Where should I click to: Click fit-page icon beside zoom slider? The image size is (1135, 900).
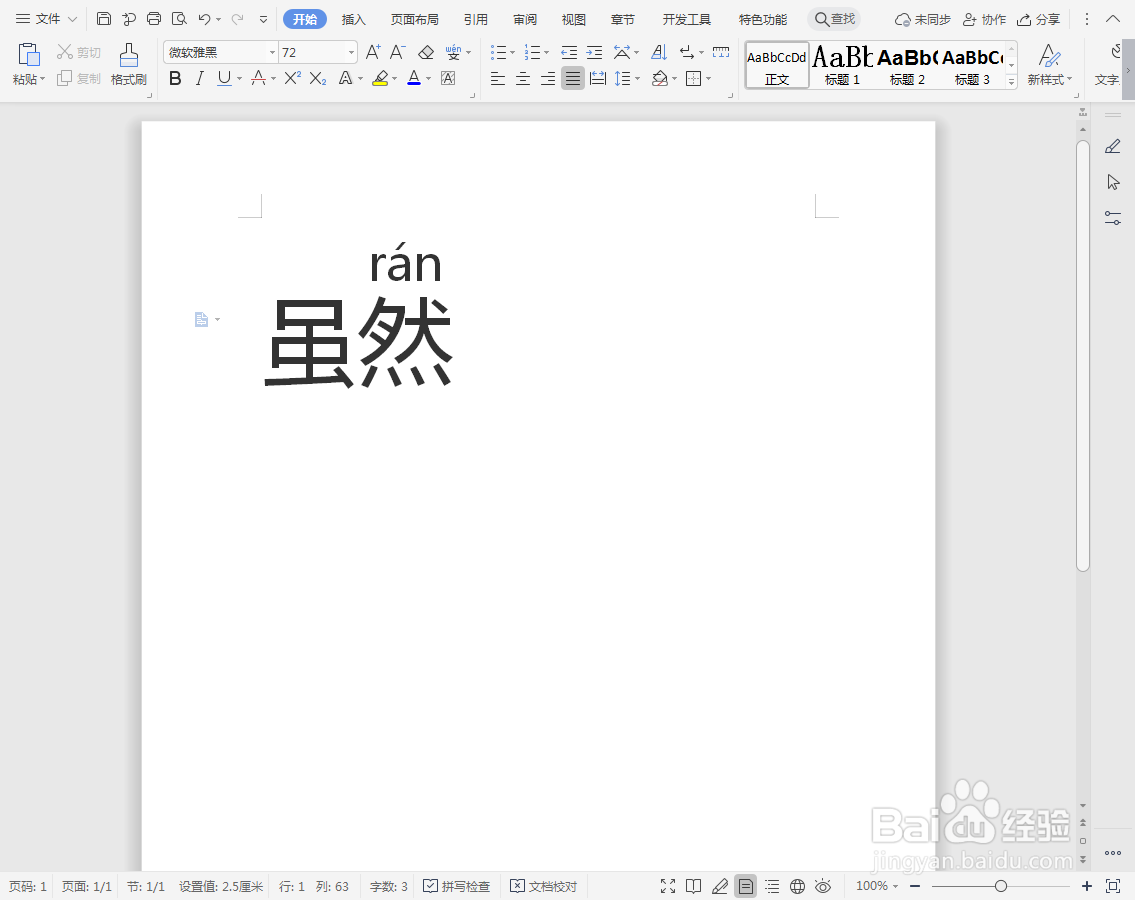(1113, 886)
